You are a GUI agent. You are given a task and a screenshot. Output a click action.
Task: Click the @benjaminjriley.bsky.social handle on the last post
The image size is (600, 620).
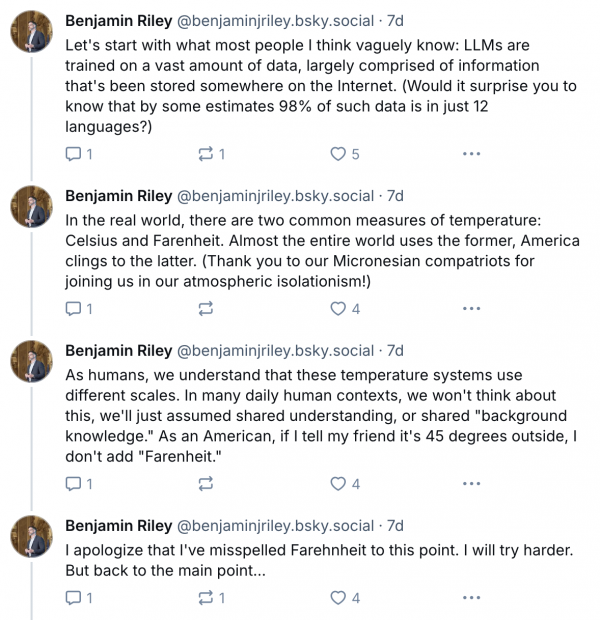coord(276,525)
